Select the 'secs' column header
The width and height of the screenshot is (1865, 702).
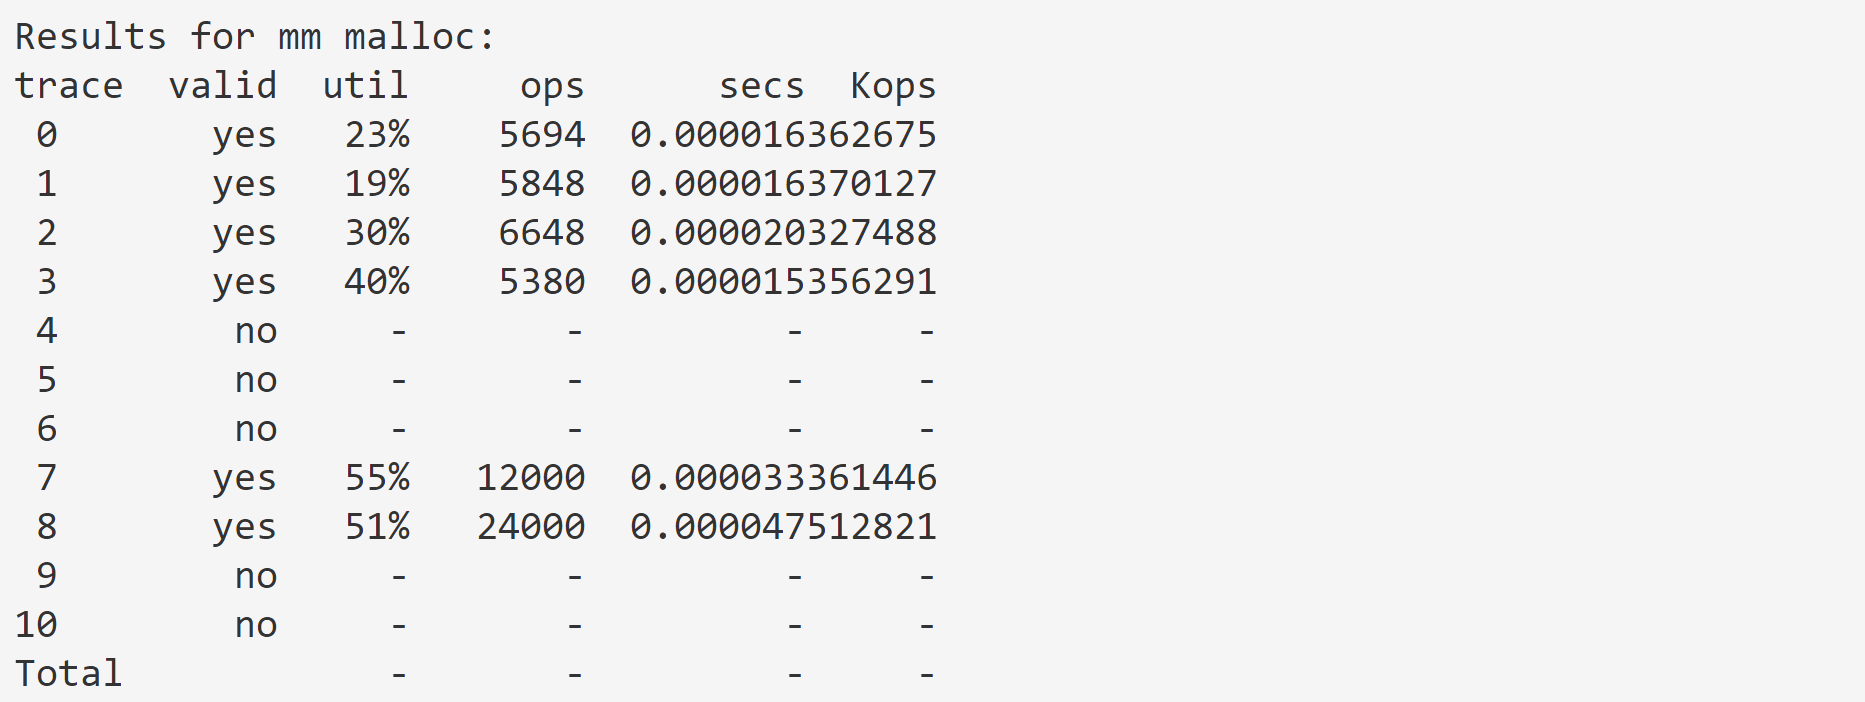click(x=761, y=87)
